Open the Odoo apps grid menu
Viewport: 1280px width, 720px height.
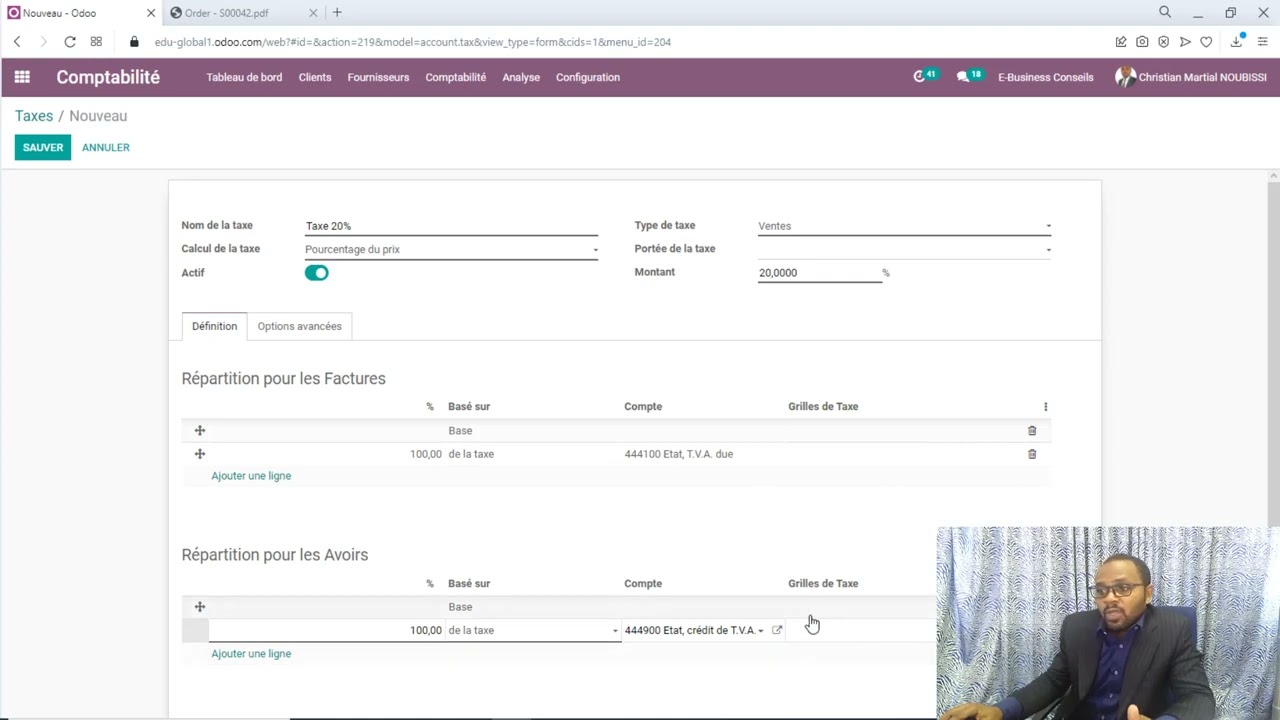[x=22, y=77]
